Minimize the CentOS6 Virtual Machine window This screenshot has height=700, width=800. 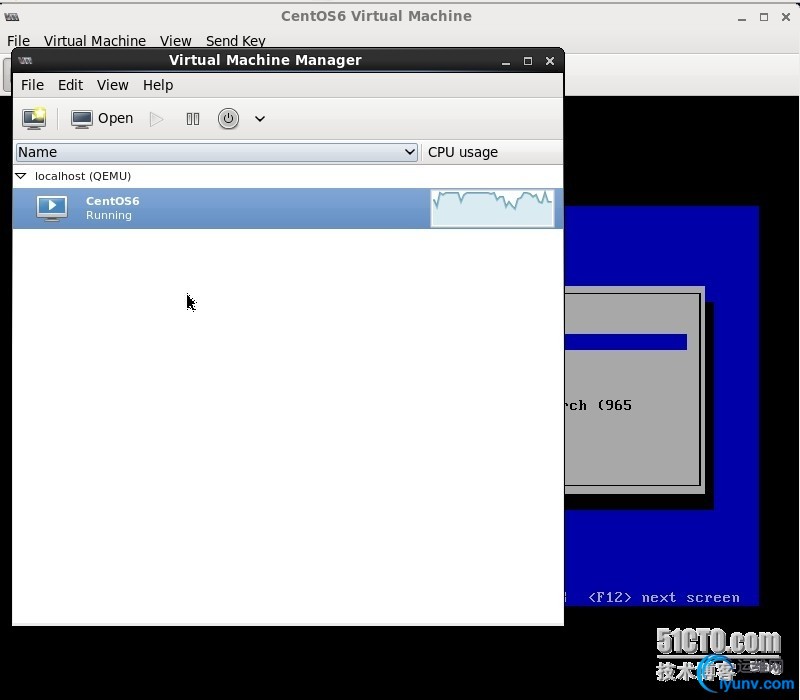point(742,18)
